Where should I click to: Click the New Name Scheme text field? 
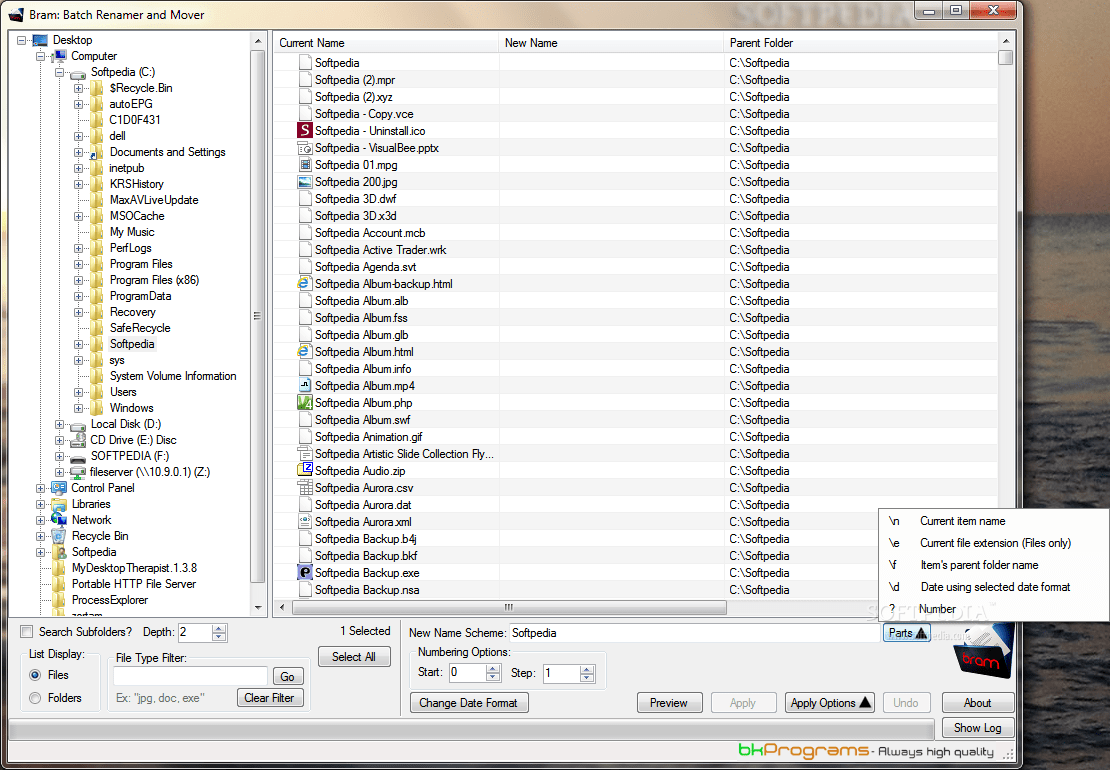694,633
